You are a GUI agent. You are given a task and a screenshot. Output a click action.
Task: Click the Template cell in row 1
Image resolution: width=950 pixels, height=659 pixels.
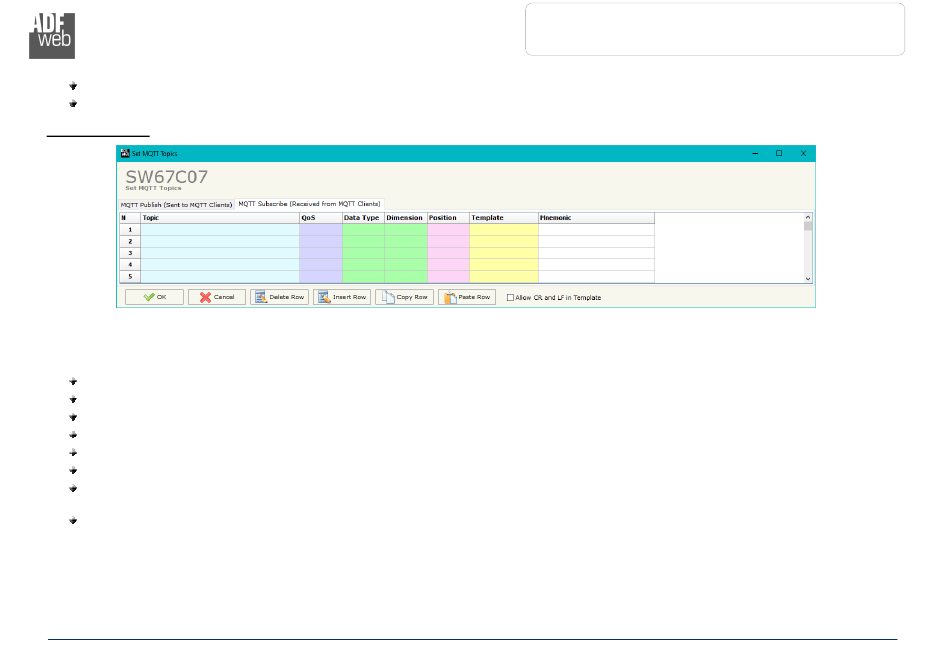(x=503, y=230)
